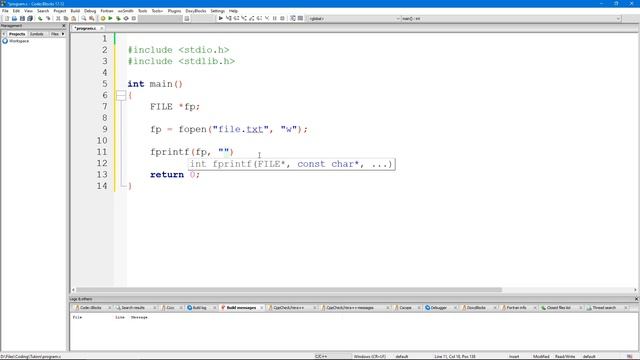Click the Run to cursor debug icon
This screenshot has width=640, height=360.
tap(228, 18)
